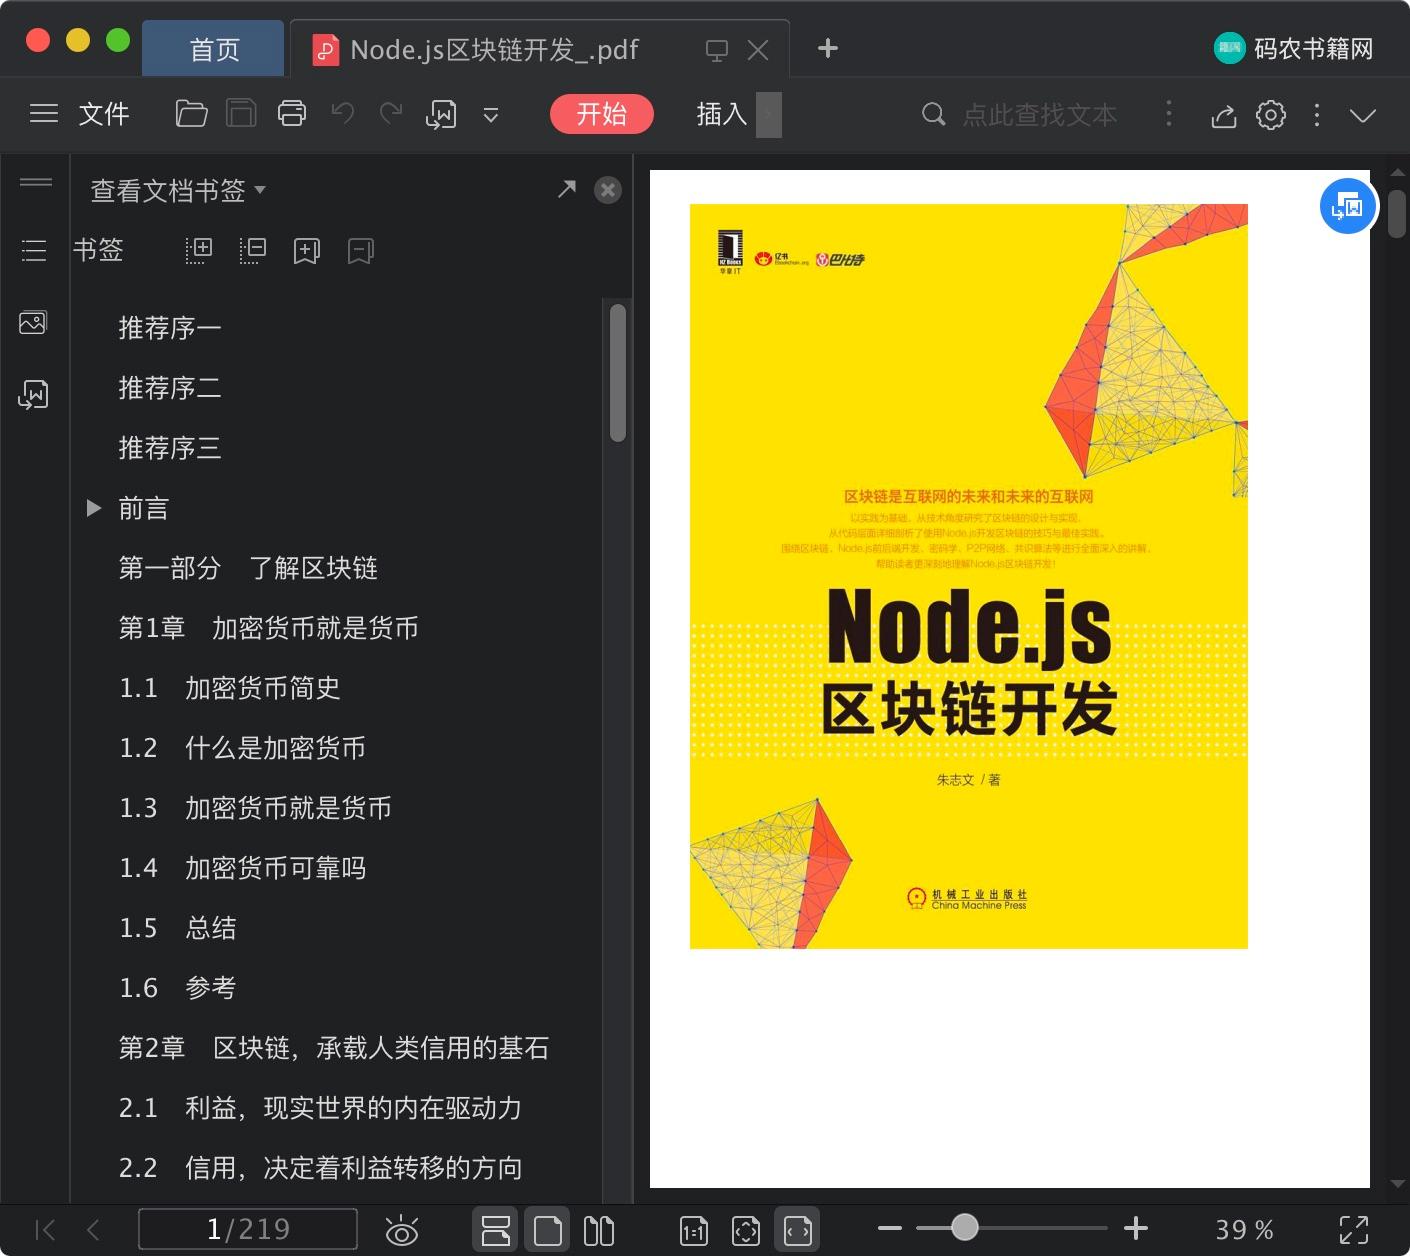Click the search text field
Image resolution: width=1410 pixels, height=1256 pixels.
point(1039,115)
